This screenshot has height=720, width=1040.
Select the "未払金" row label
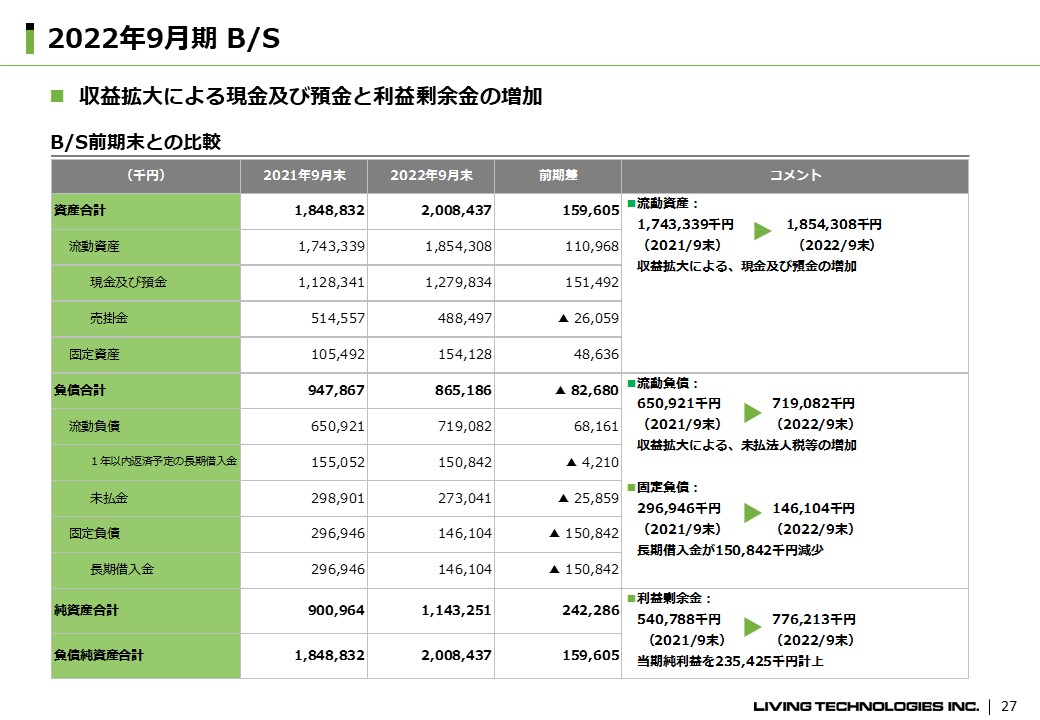(x=109, y=498)
